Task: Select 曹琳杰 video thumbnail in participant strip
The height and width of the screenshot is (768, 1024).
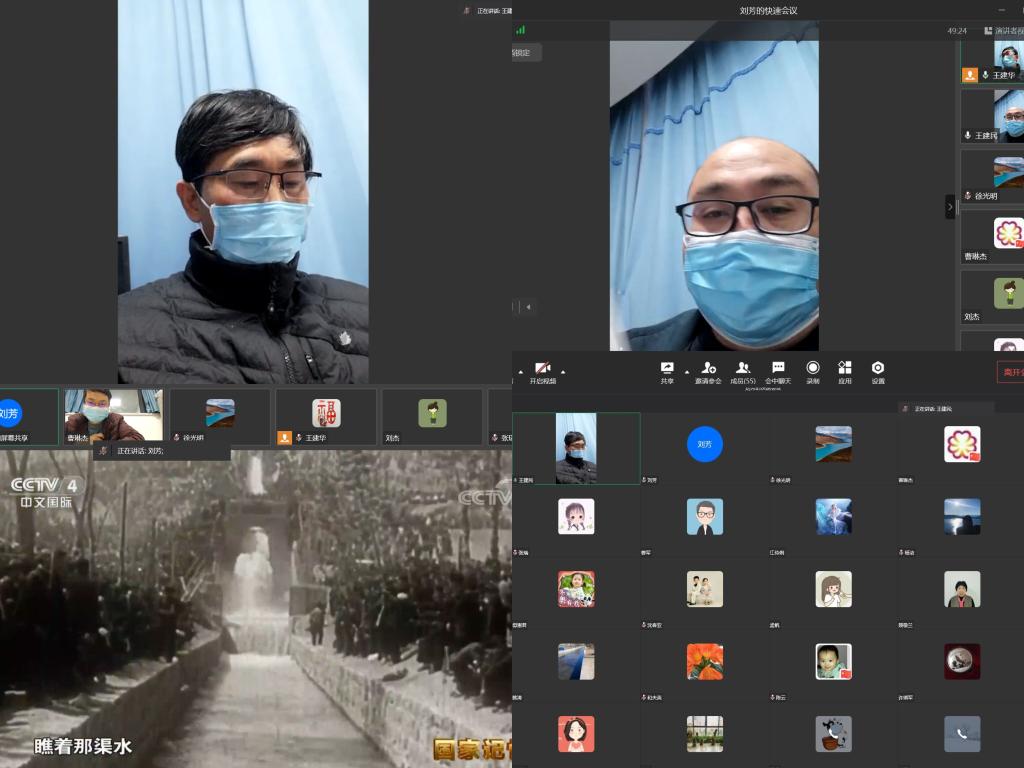Action: [x=113, y=414]
